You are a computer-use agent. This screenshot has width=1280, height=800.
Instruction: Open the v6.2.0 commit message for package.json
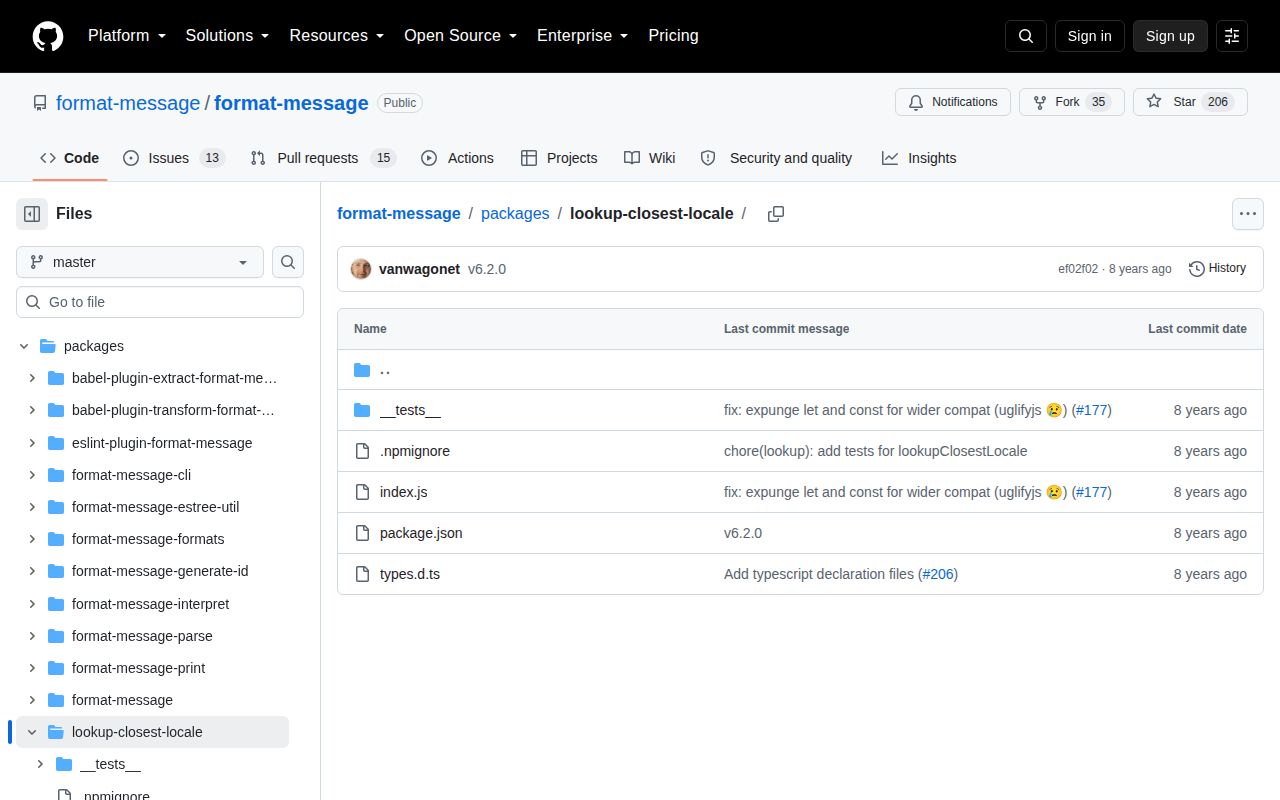[x=743, y=533]
